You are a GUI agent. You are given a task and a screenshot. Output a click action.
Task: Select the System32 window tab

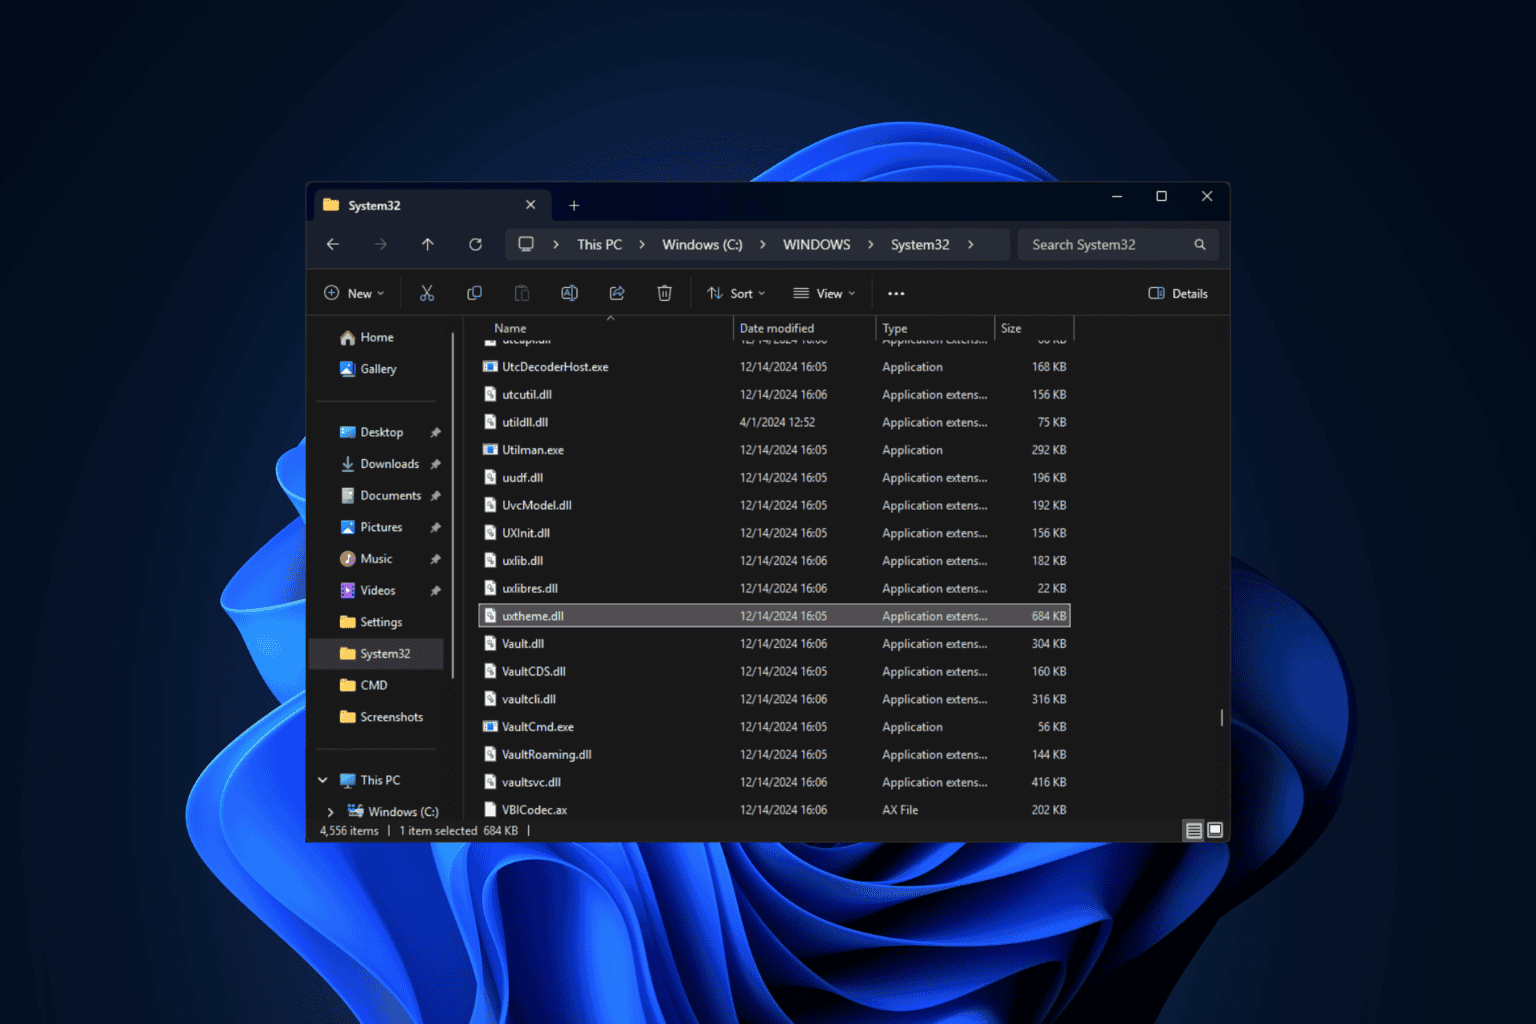430,205
